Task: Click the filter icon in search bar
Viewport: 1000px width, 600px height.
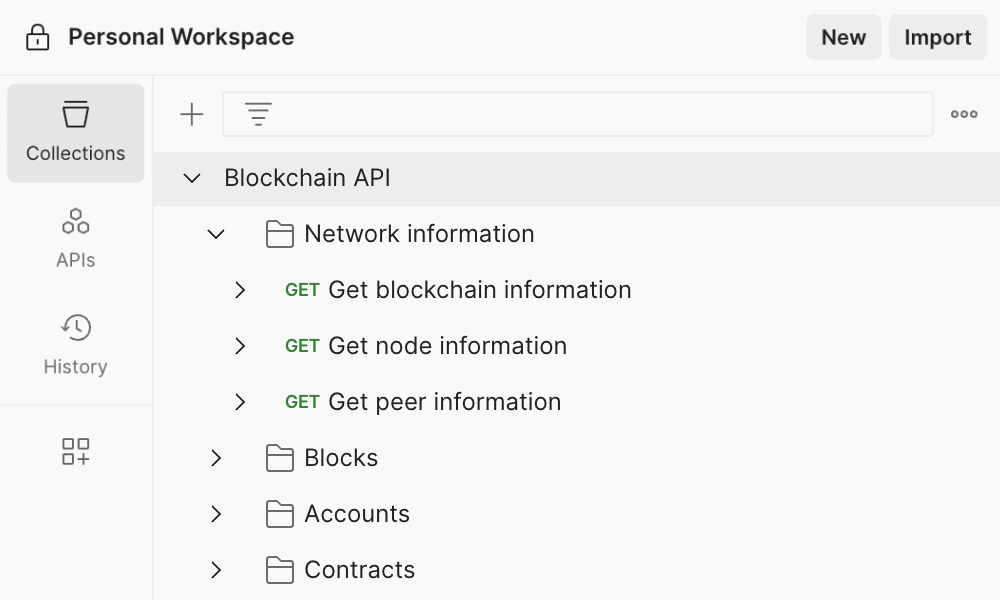Action: click(x=258, y=115)
